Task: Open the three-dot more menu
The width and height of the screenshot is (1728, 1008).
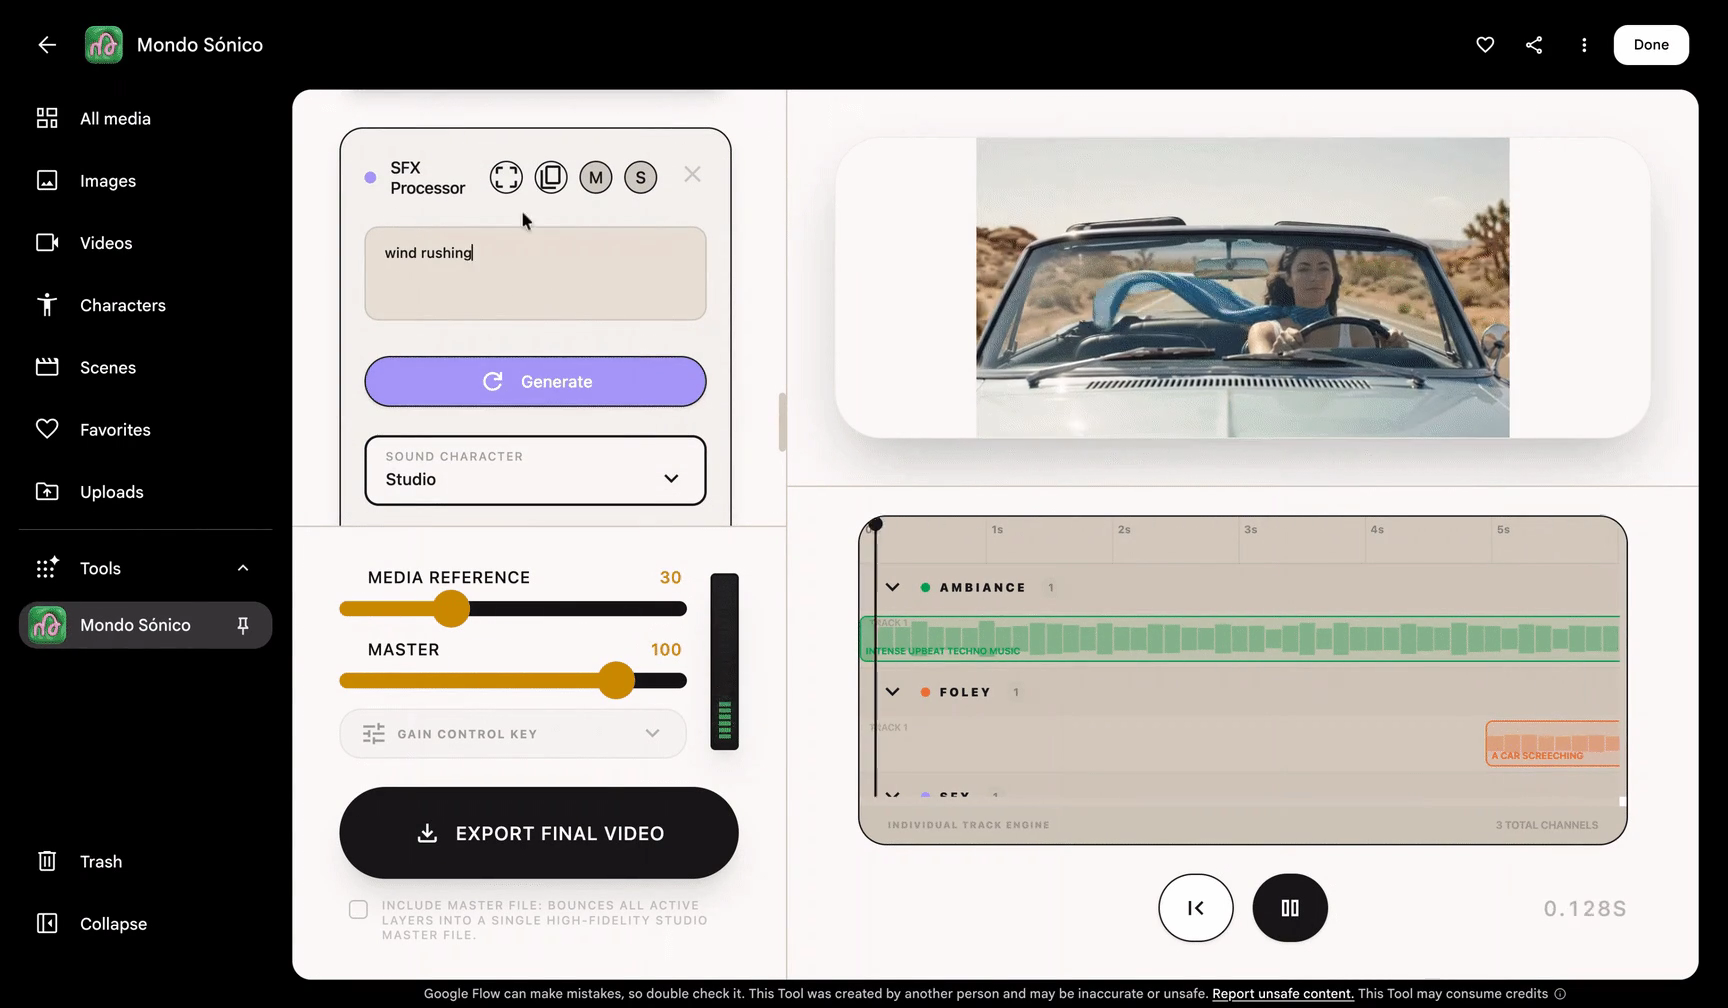Action: point(1584,45)
